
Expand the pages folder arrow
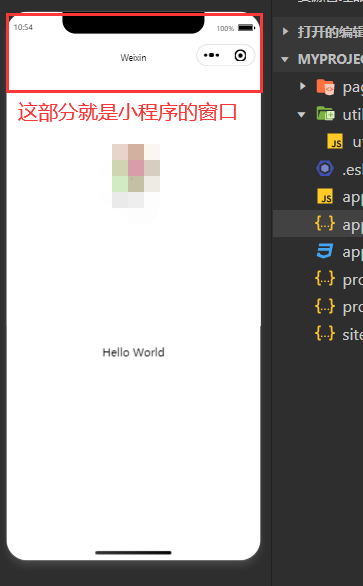coord(303,86)
